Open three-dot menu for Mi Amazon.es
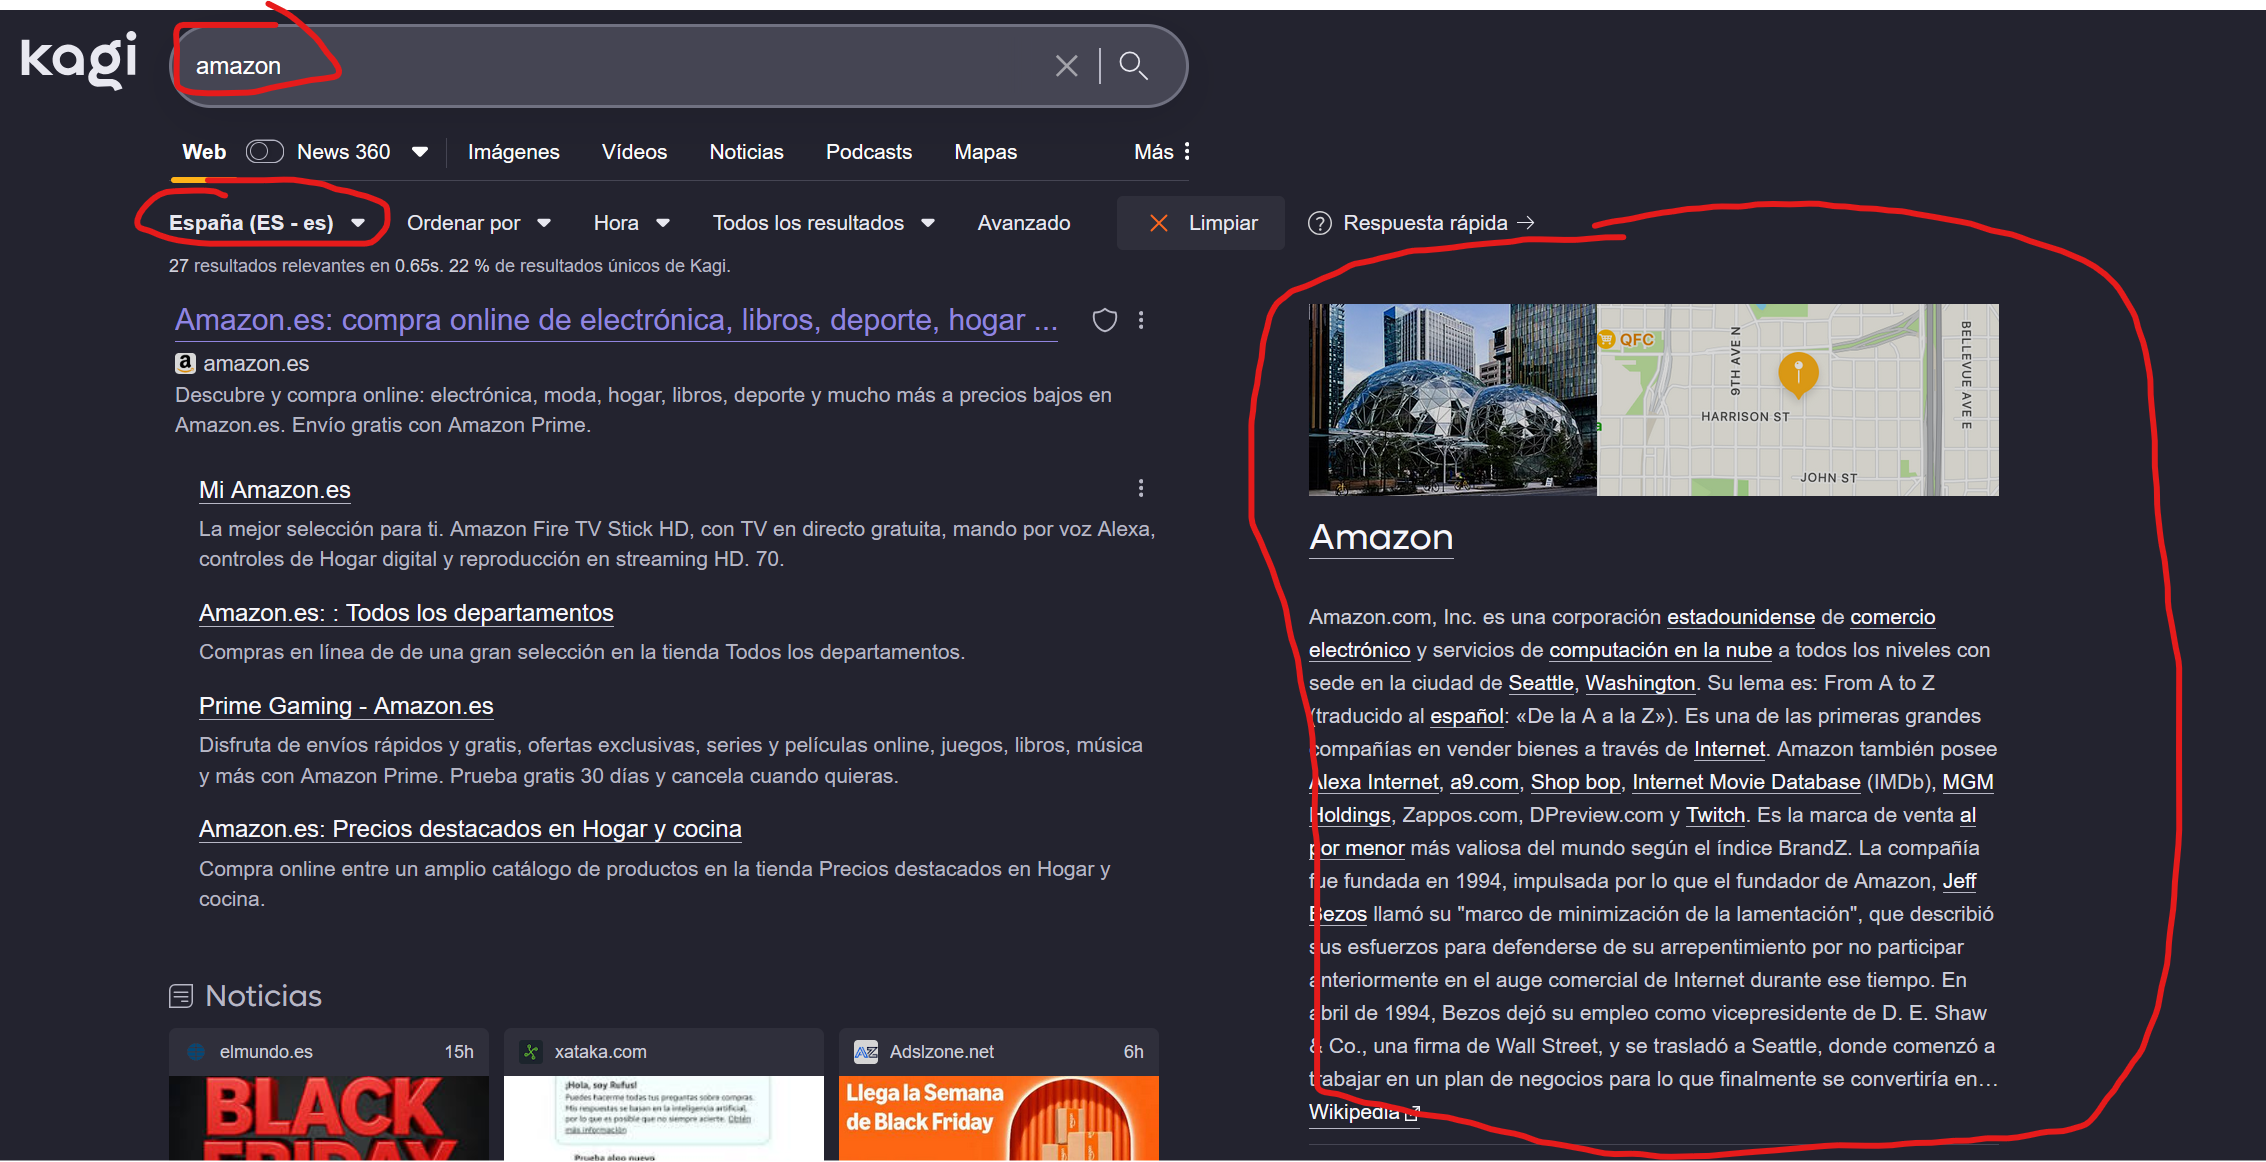The image size is (2266, 1162). click(x=1141, y=488)
